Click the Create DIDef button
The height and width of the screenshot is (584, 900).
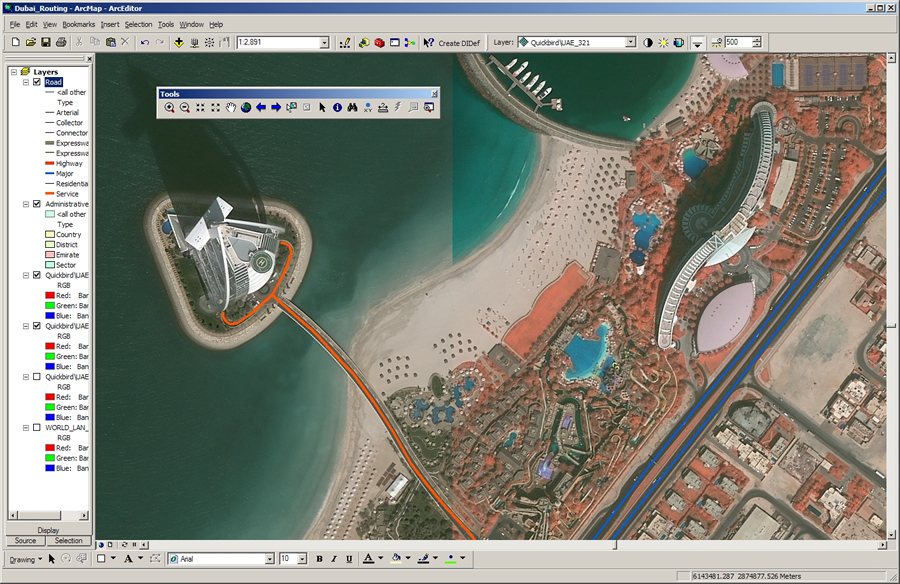tap(459, 43)
